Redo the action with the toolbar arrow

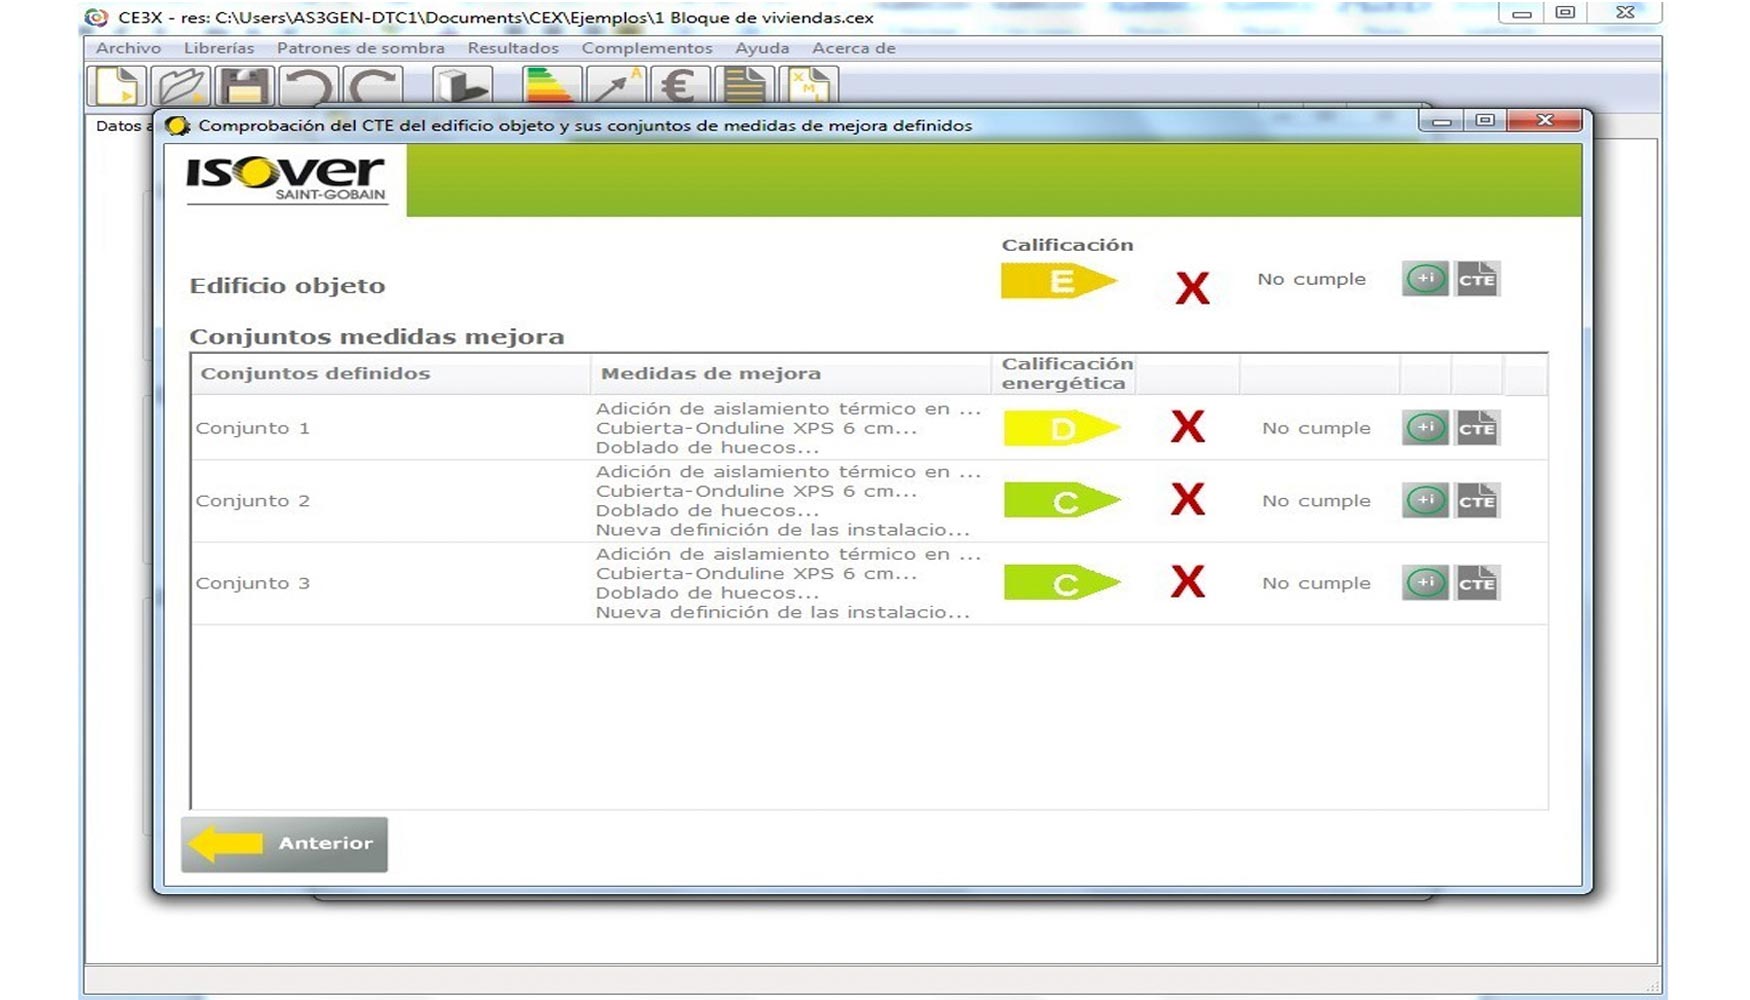coord(372,86)
